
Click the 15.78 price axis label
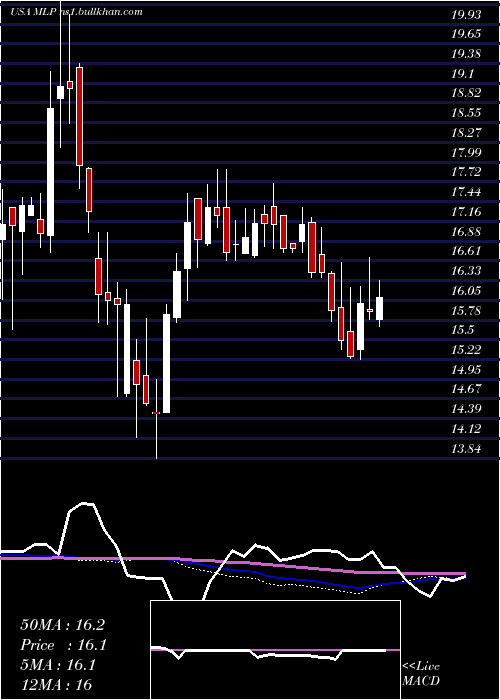[x=467, y=310]
